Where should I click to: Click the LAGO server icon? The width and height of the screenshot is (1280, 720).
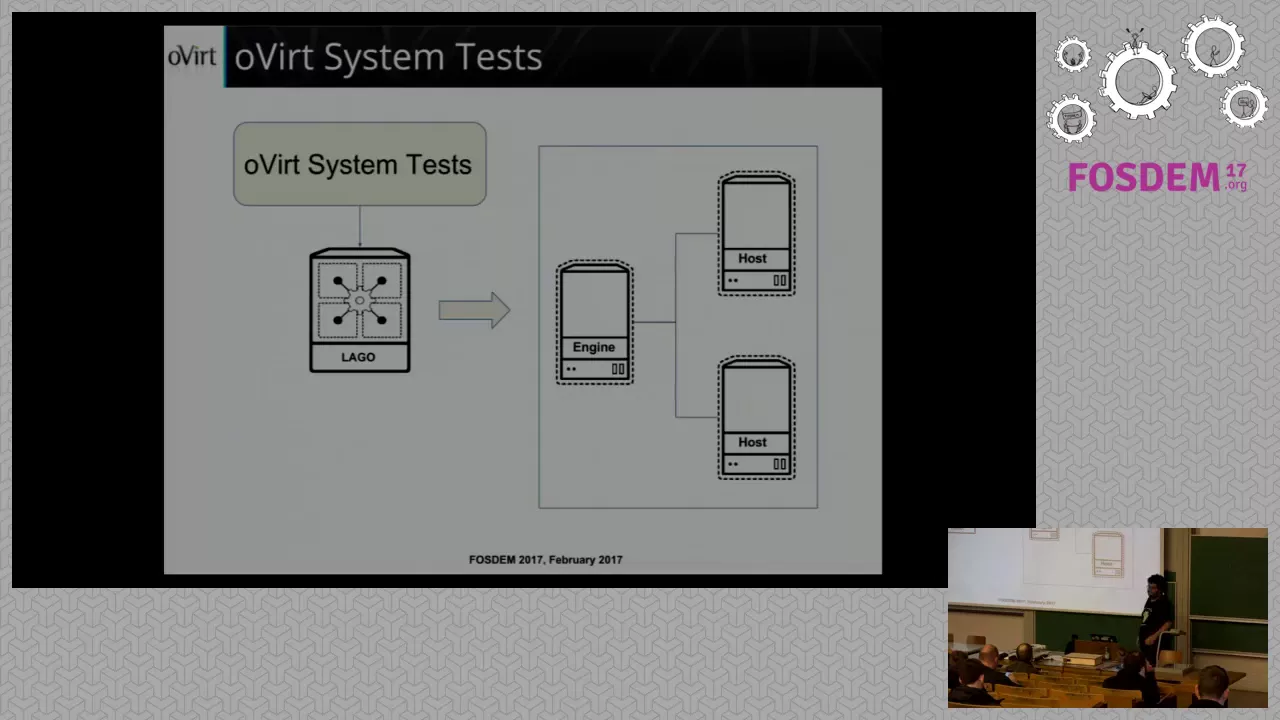click(x=360, y=311)
